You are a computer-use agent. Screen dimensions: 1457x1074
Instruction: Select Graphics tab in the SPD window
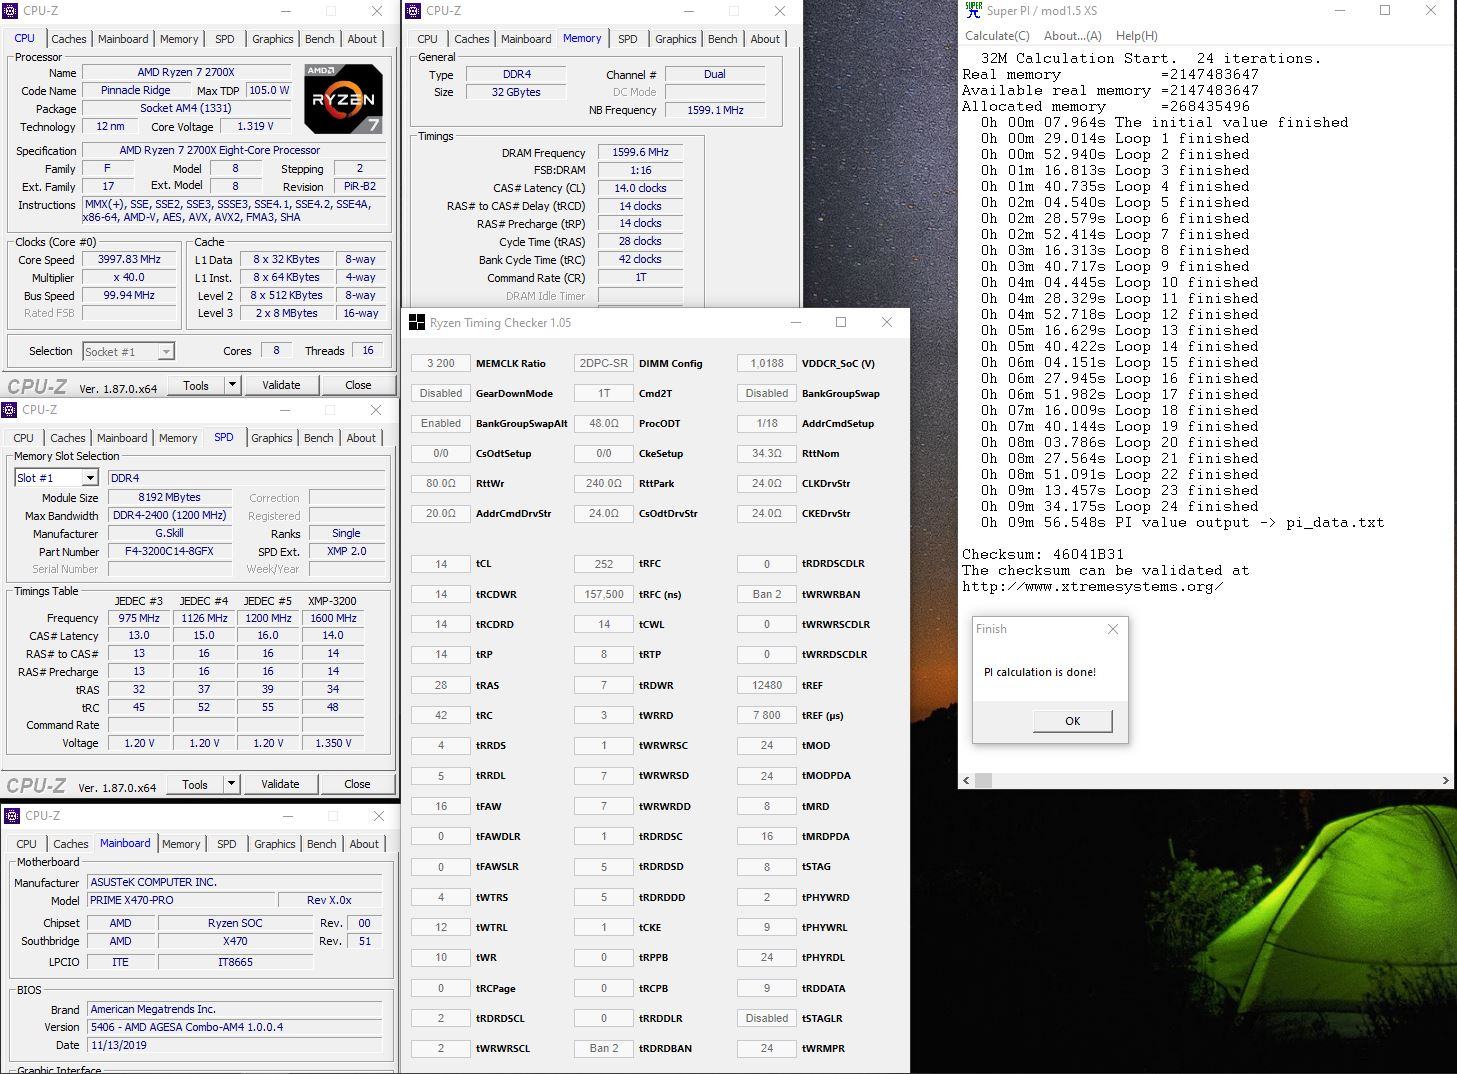[271, 438]
